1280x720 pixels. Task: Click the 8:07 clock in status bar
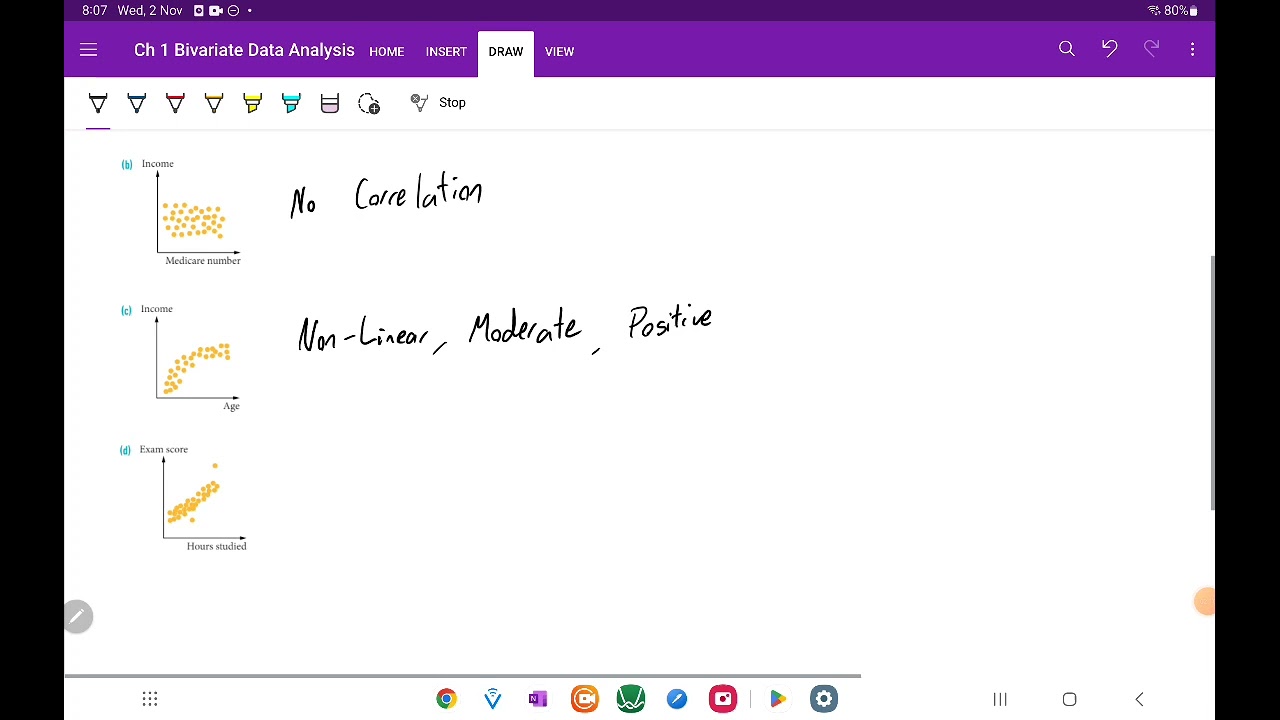click(x=95, y=10)
